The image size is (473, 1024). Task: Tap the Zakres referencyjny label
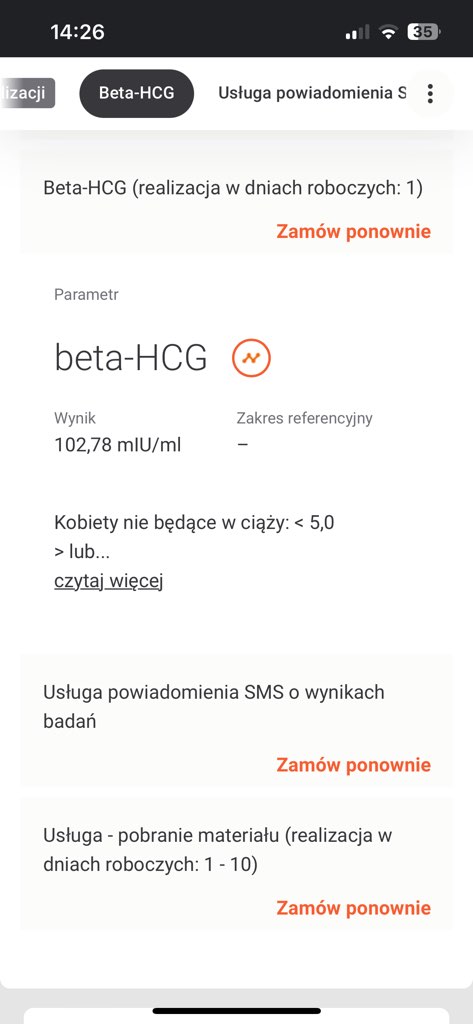point(304,418)
